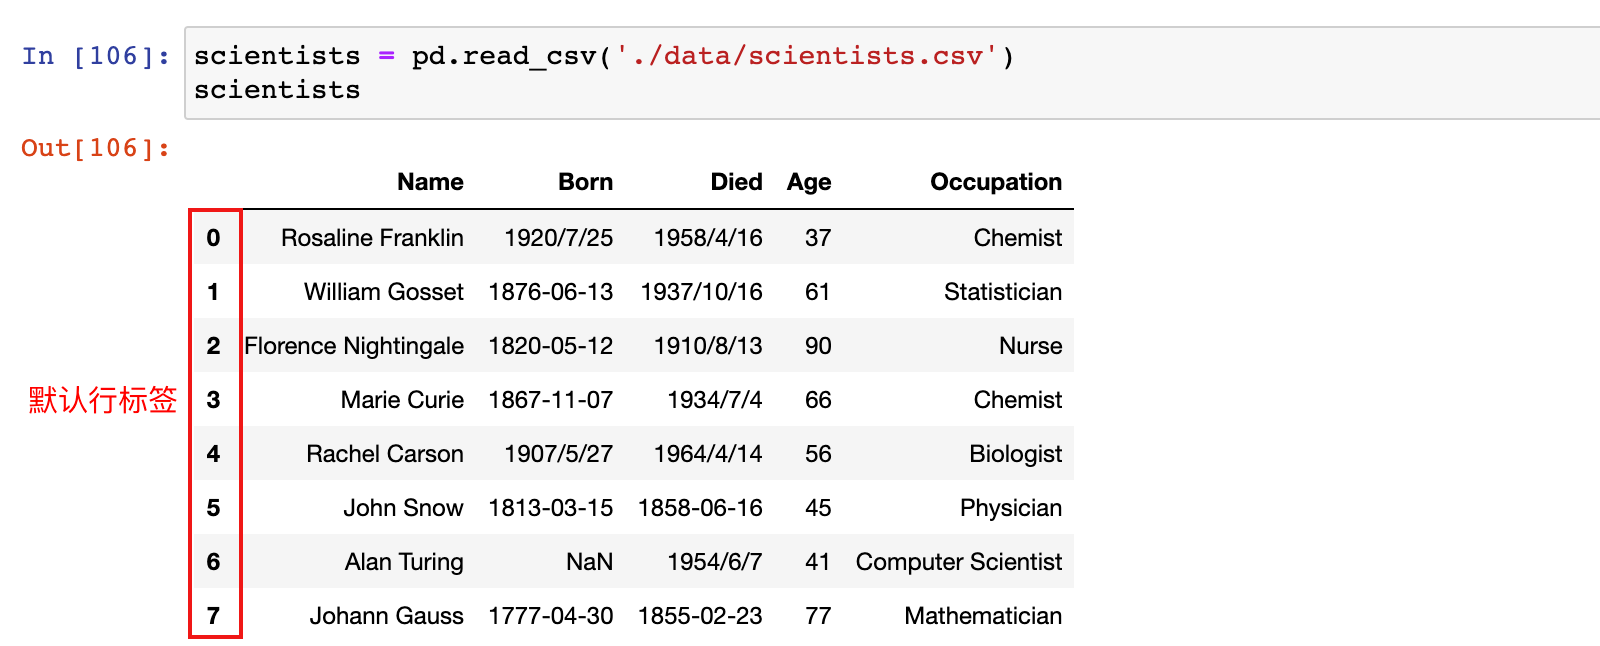Select the In [106] cell prompt
1600x646 pixels.
(96, 56)
